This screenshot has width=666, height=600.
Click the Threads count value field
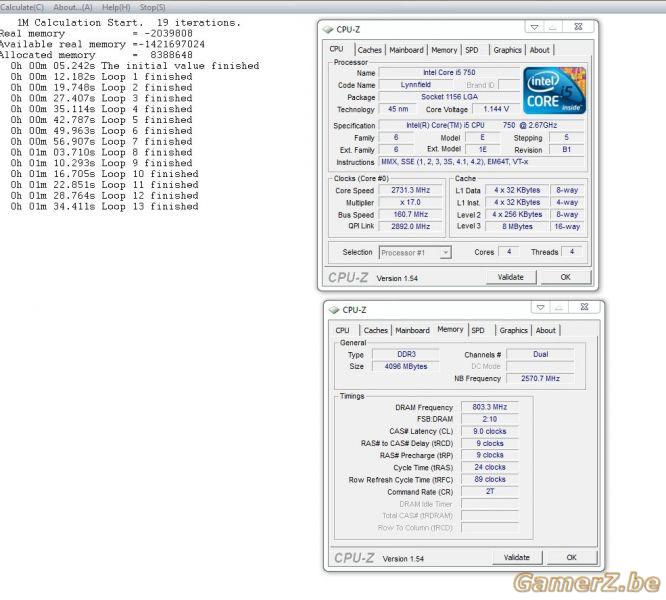point(572,252)
